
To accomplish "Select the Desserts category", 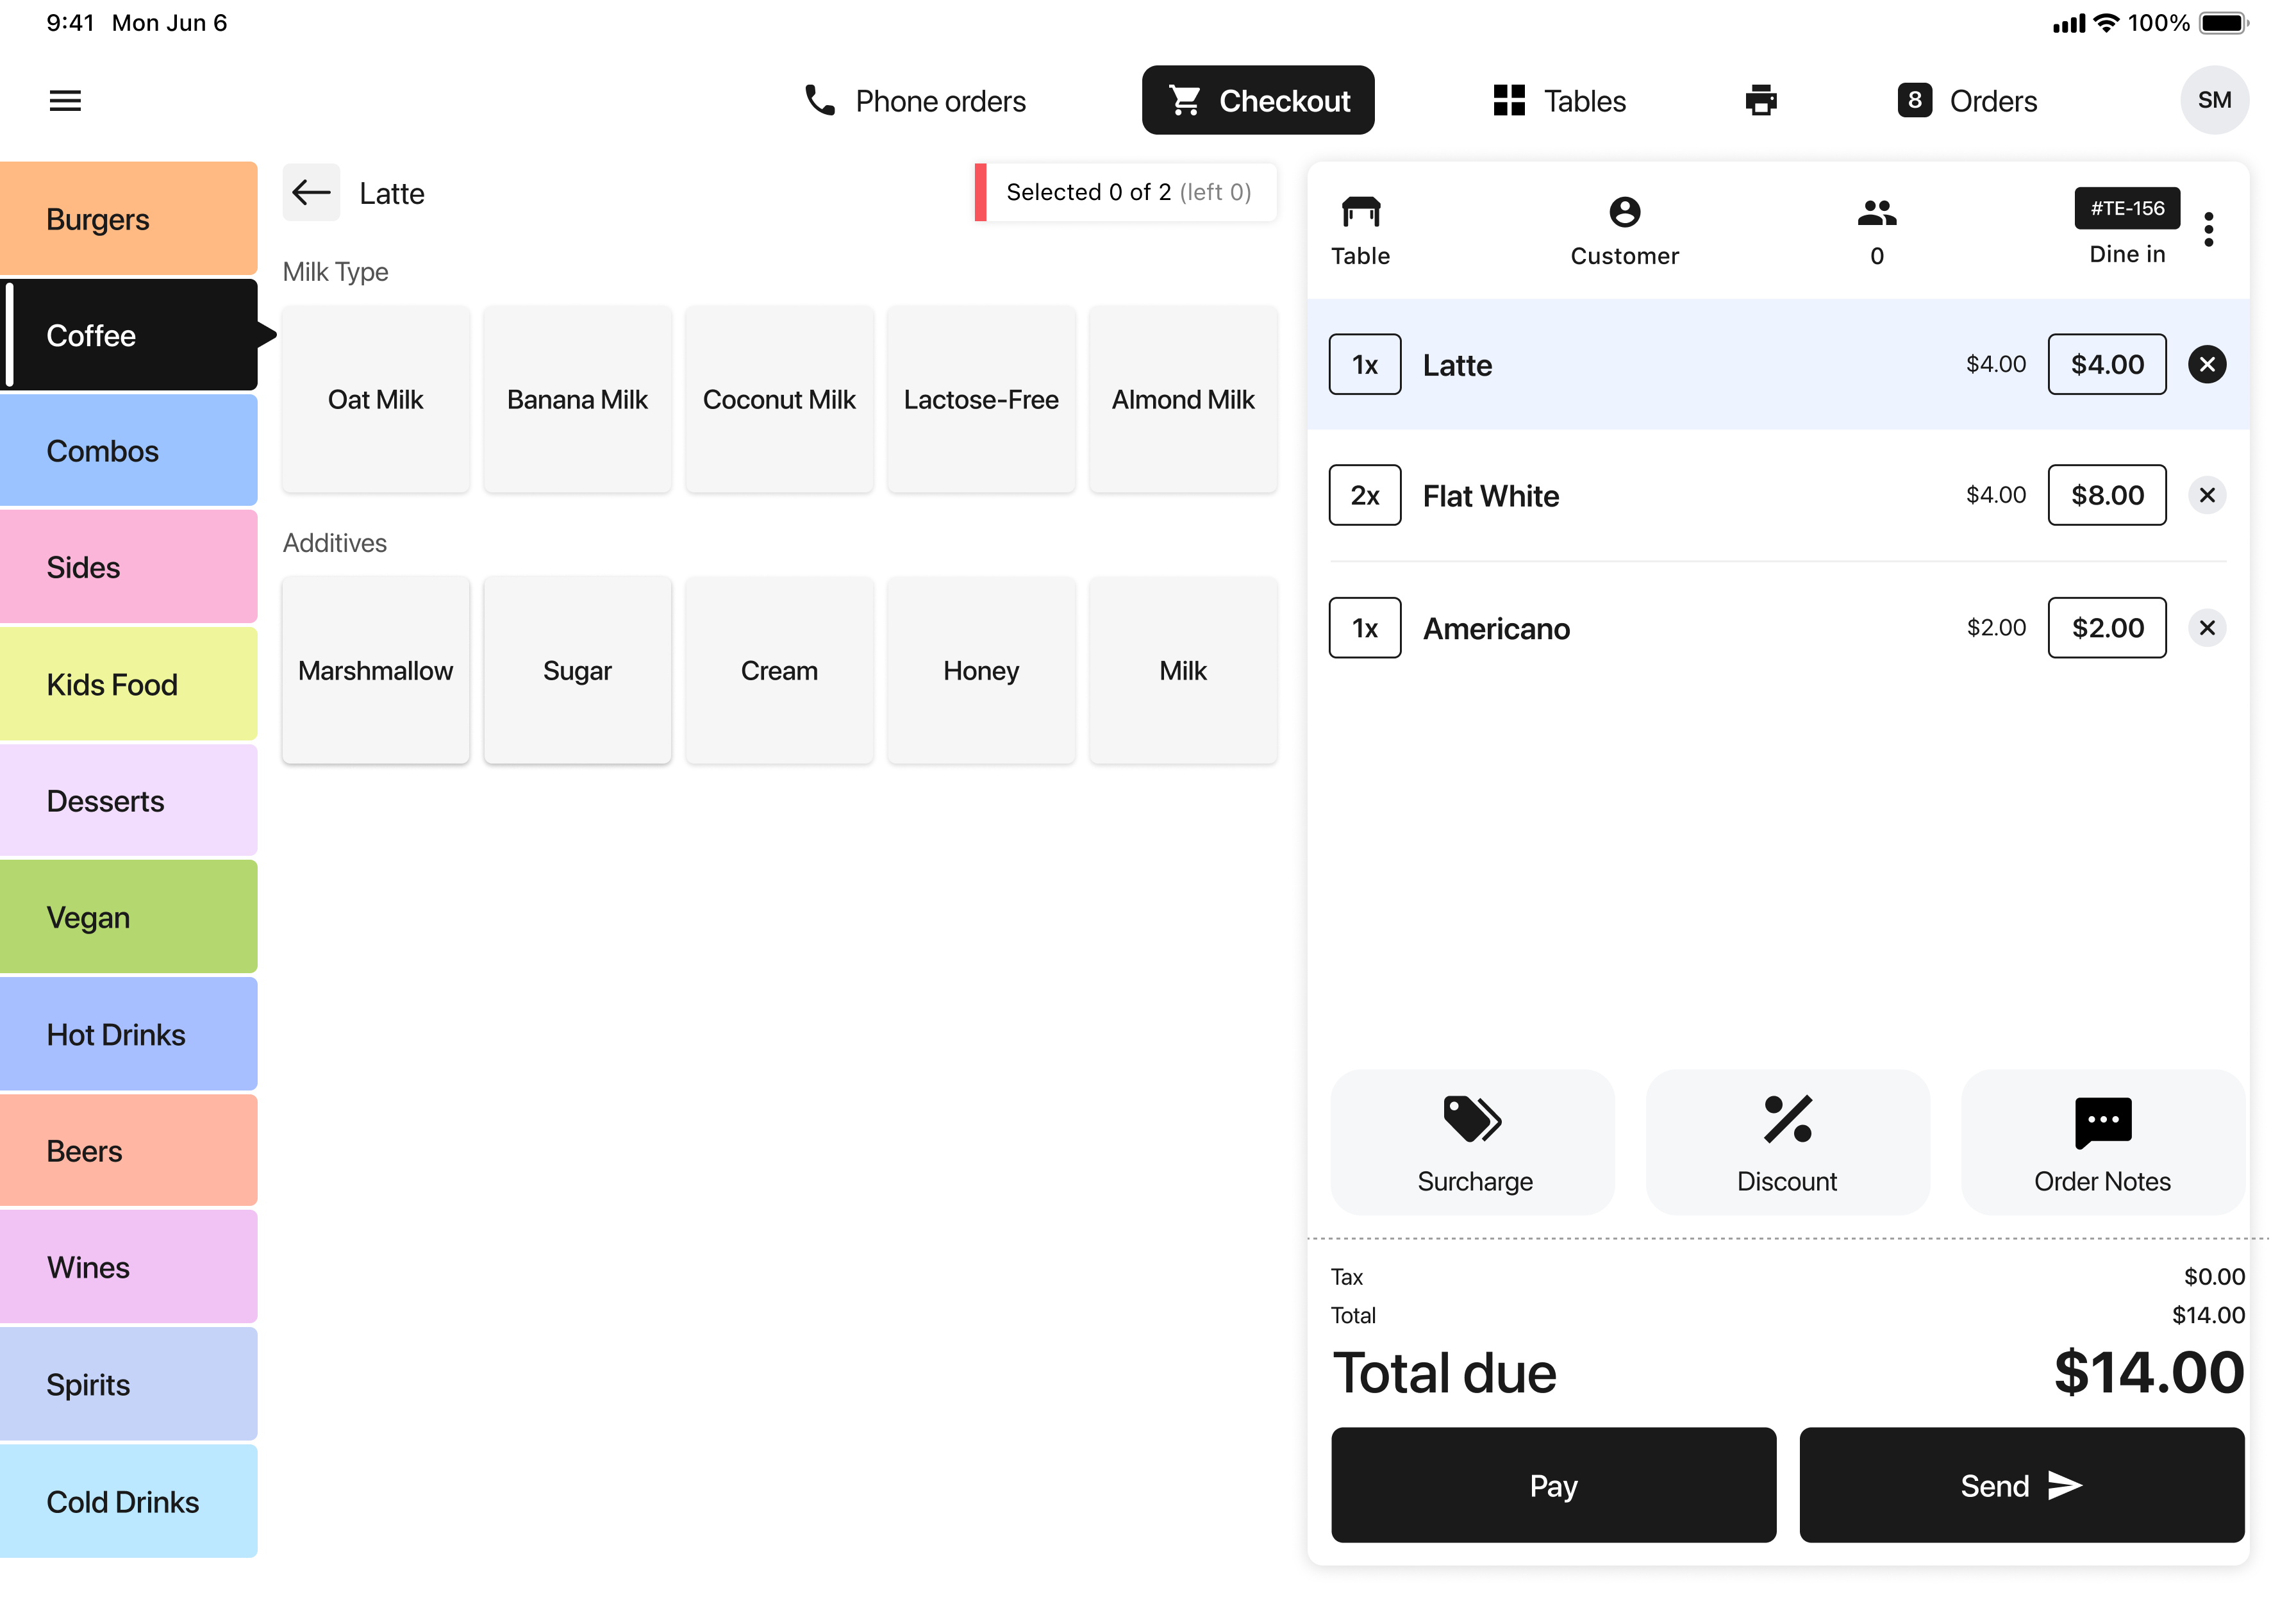I will [129, 801].
